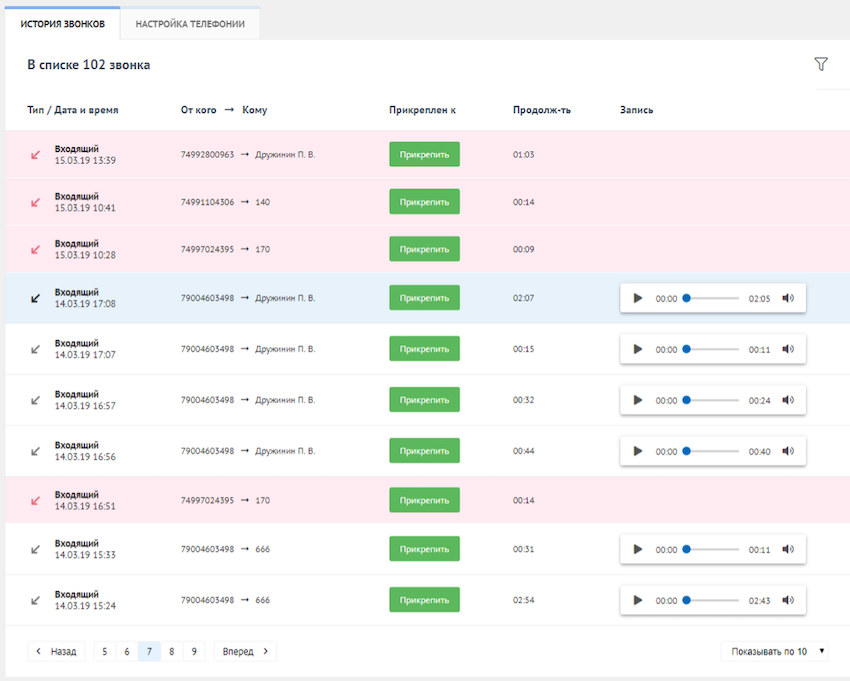This screenshot has width=850, height=681.
Task: Mute audio of the 14.03.19 17:08 recording
Action: 788,298
